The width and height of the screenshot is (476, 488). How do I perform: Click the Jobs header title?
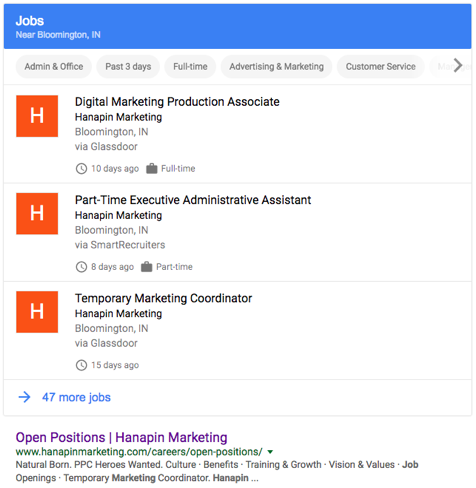coord(30,21)
